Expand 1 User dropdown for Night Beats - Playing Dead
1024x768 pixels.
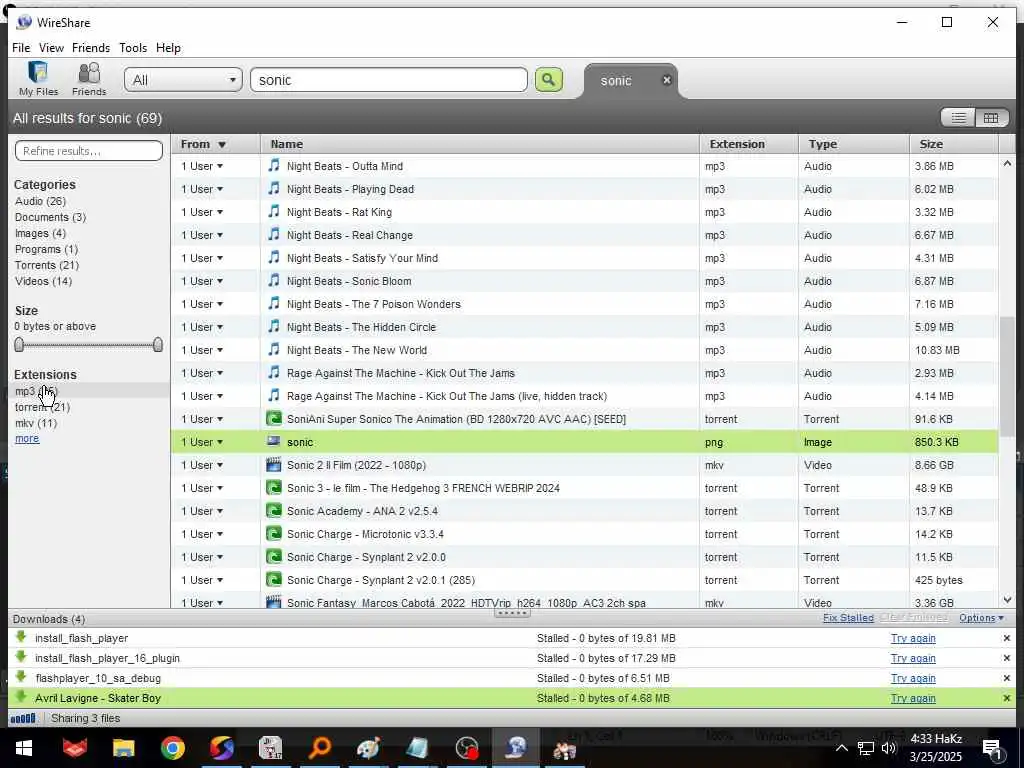tap(202, 189)
